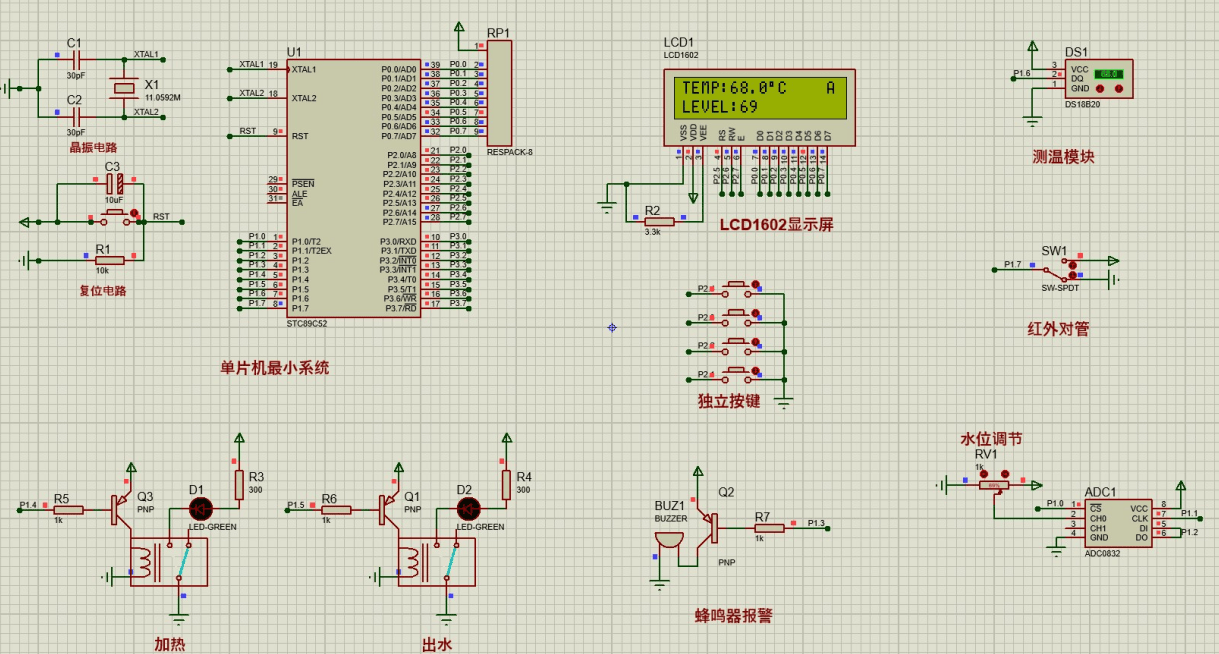Click the RESPACK-8 resistor pack RP1
Screen dimensions: 1219x654
coord(499,93)
